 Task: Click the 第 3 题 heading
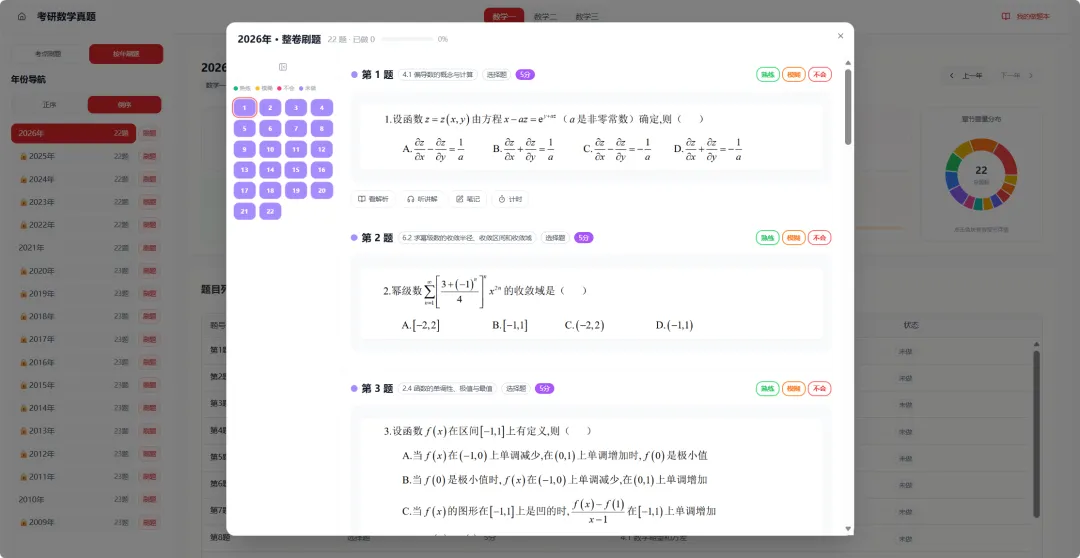click(x=377, y=389)
